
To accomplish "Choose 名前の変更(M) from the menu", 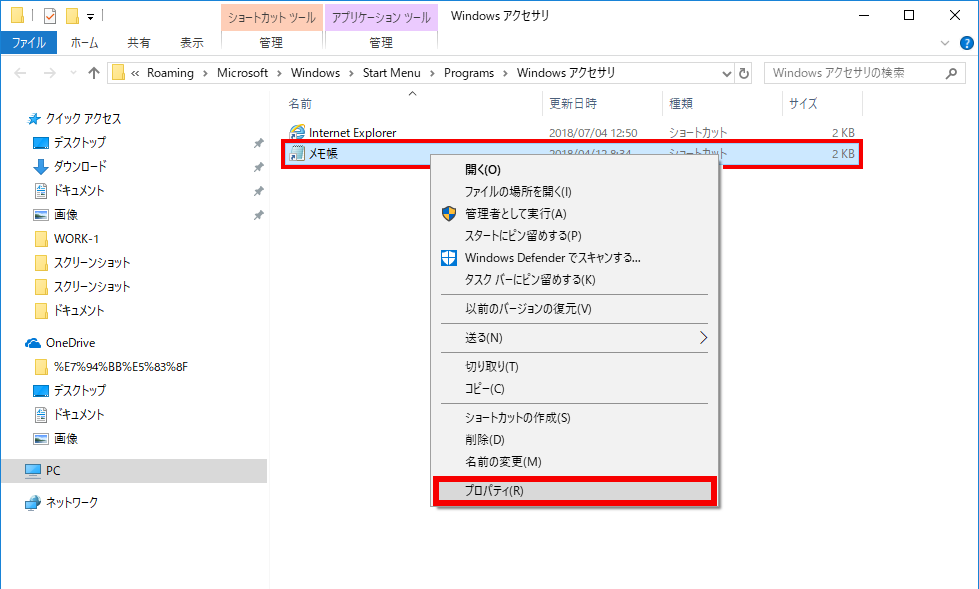I will coord(574,462).
